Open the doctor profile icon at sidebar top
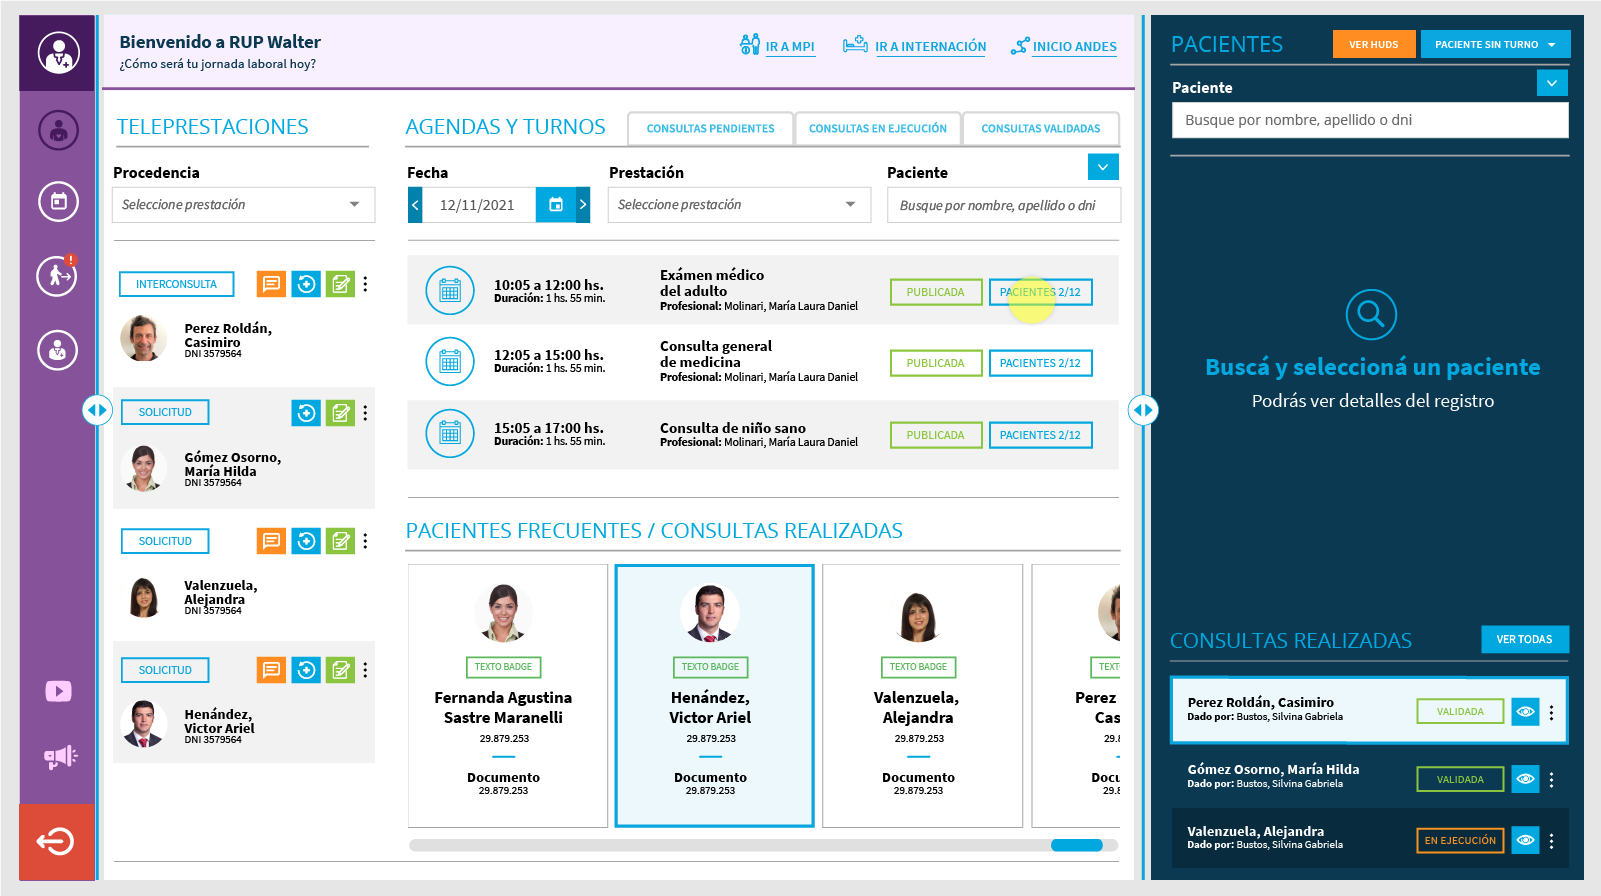The image size is (1601, 896). tap(58, 53)
